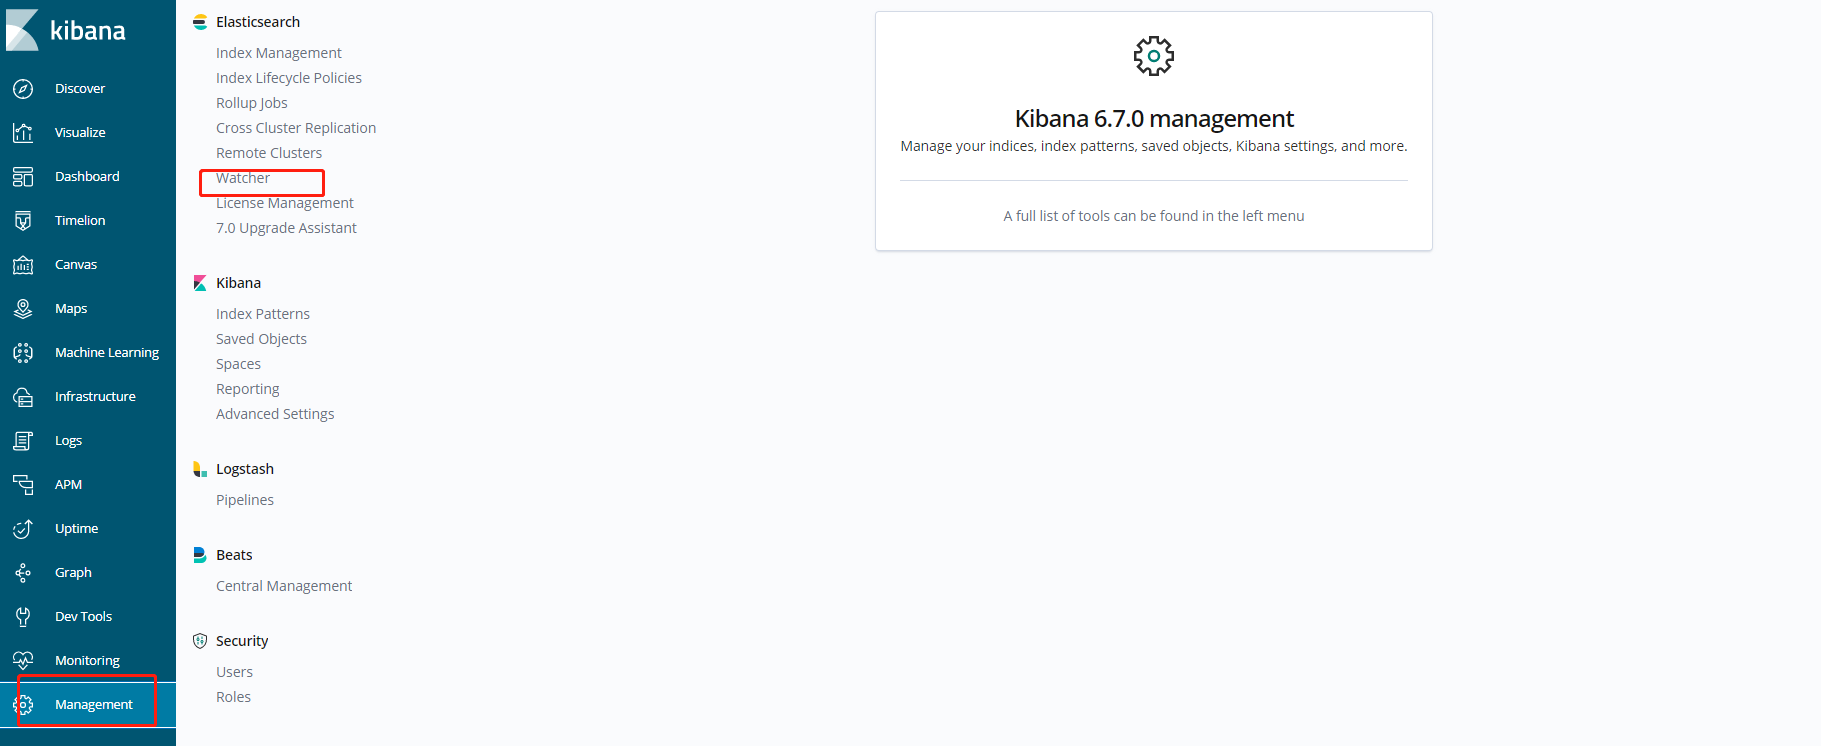The width and height of the screenshot is (1821, 746).
Task: Open Logstash Pipelines link
Action: coord(245,500)
